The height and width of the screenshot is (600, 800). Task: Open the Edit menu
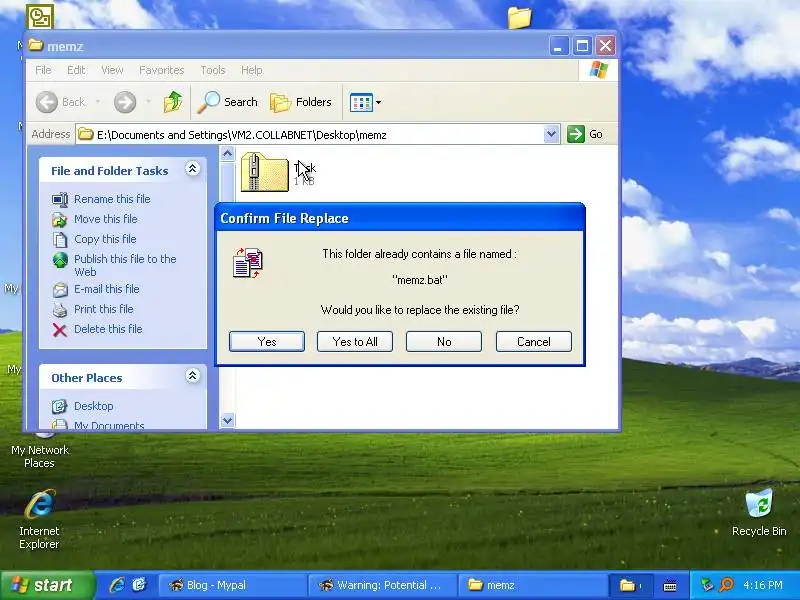[x=76, y=70]
